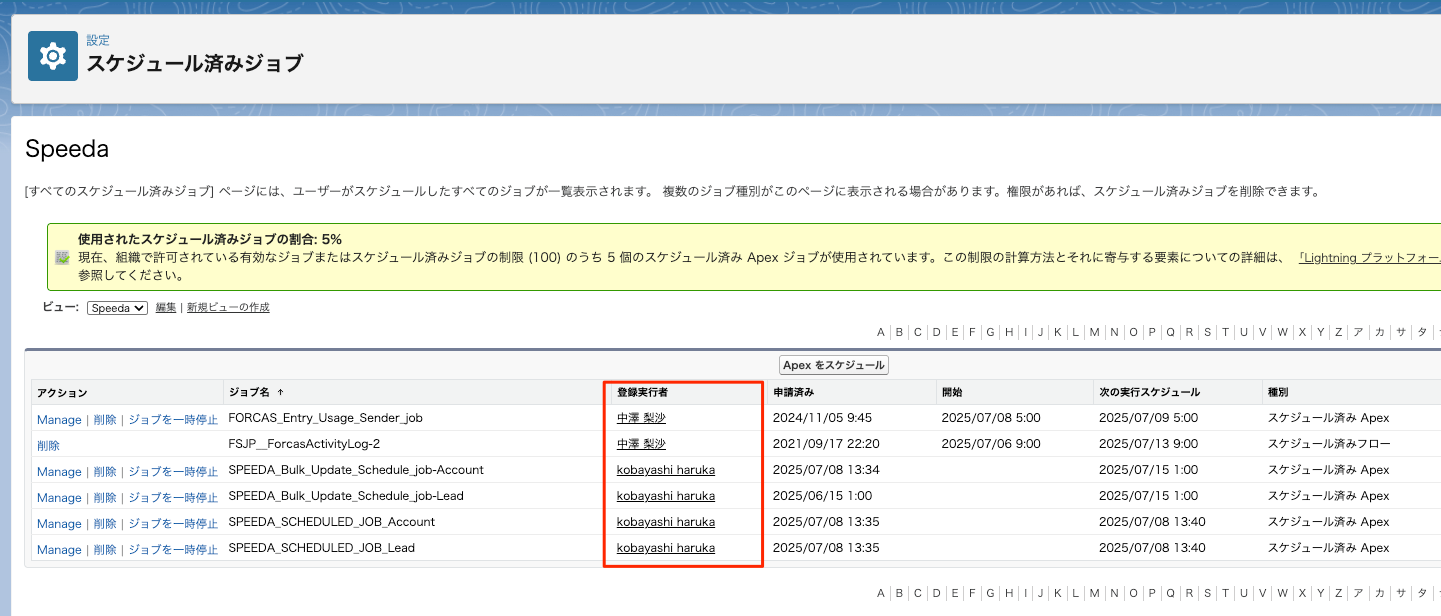Open kobayashi haruka on SPEEDA_SCHEDULED_JOB_Lead row

click(x=665, y=548)
